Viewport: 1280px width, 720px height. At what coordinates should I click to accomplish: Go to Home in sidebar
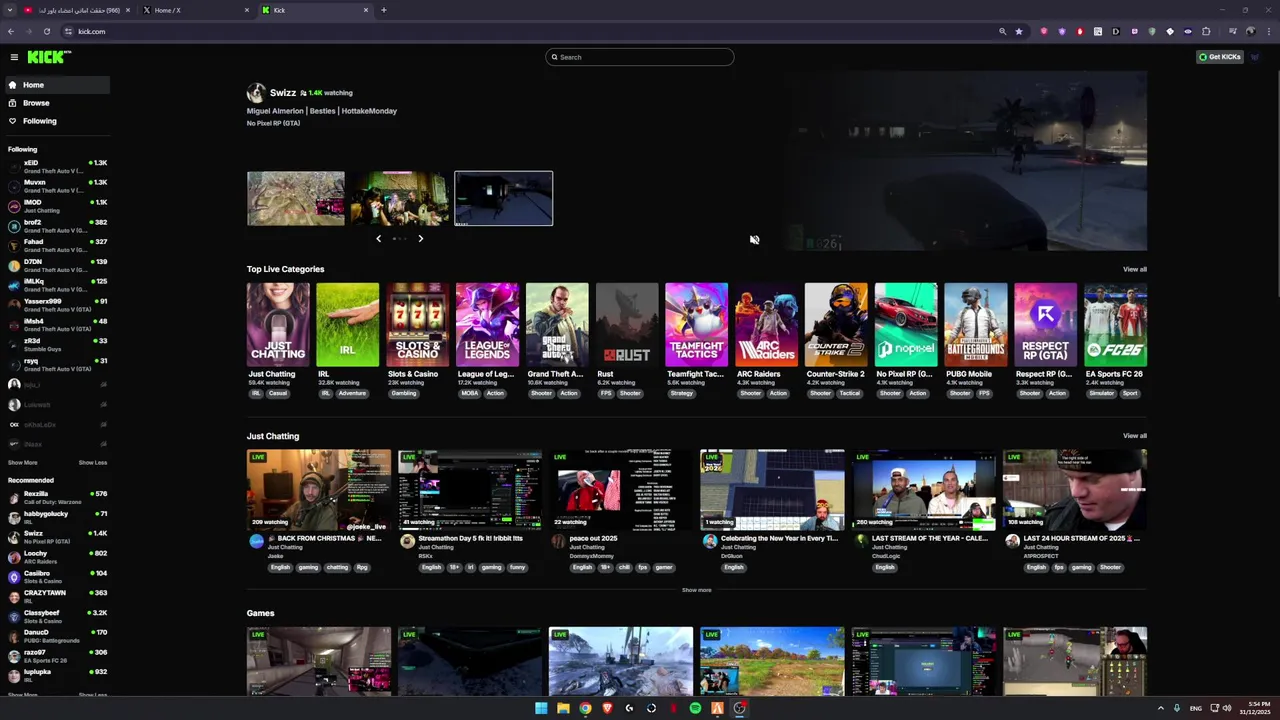coord(56,85)
